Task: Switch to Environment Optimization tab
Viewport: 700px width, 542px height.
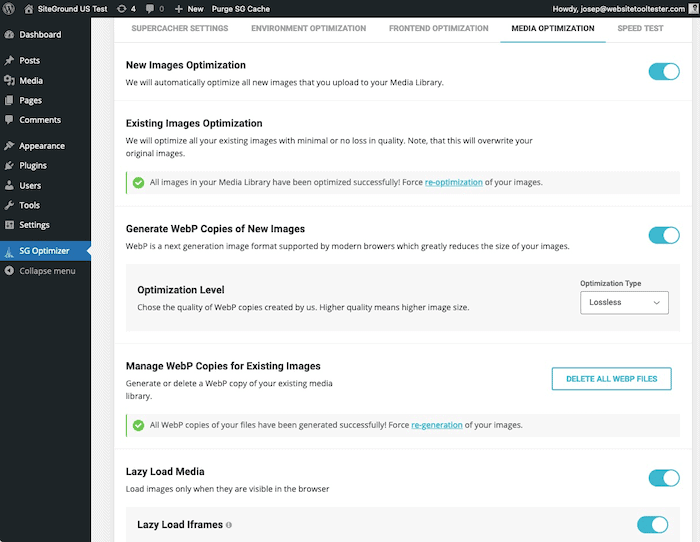Action: tap(308, 28)
